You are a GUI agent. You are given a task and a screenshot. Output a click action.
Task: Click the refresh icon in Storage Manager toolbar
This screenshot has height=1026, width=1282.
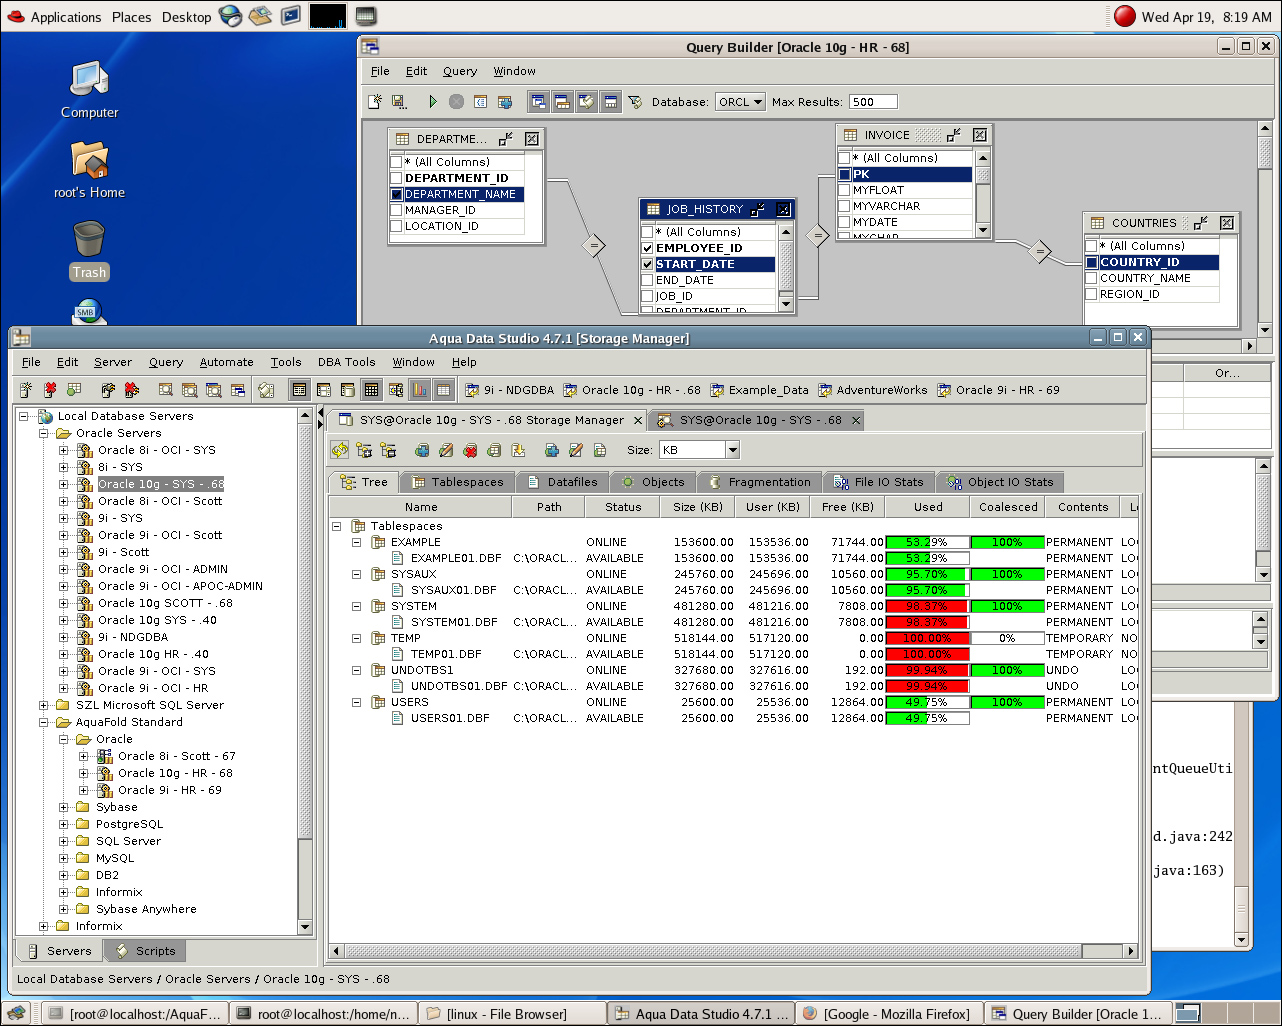click(340, 450)
